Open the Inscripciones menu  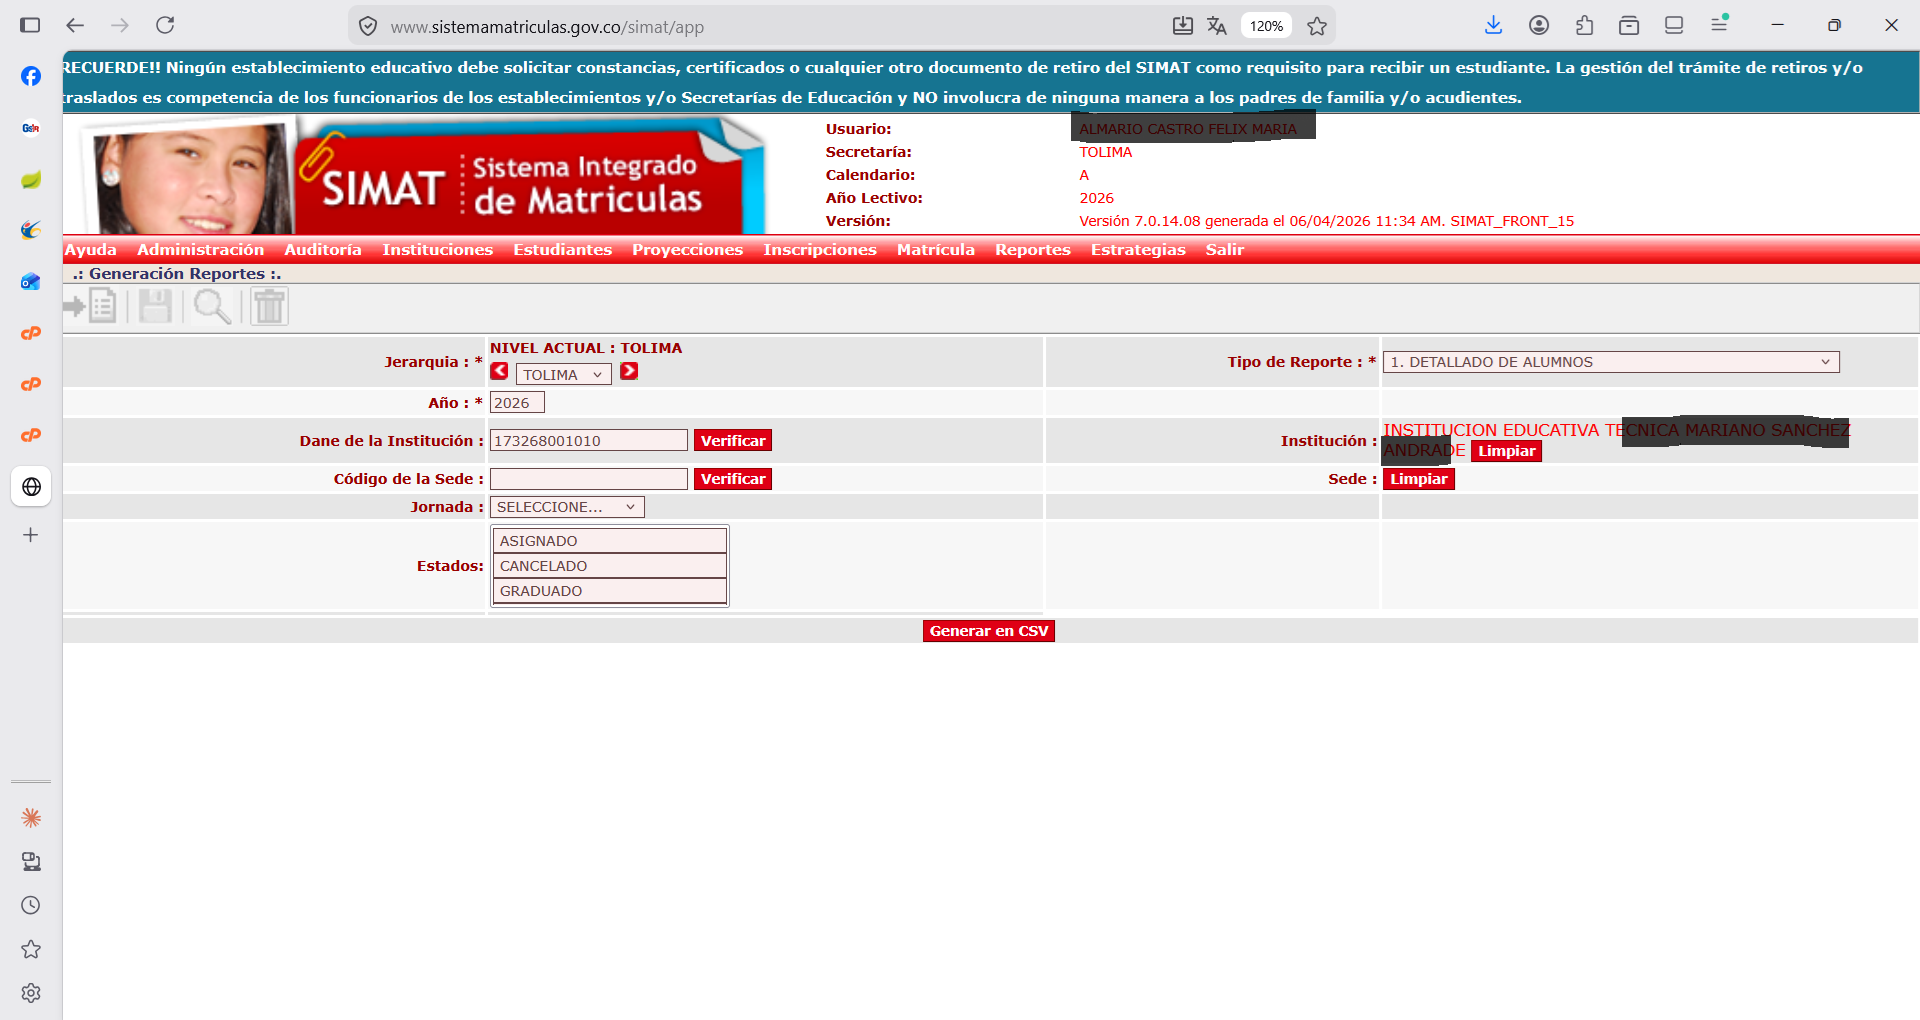point(820,250)
